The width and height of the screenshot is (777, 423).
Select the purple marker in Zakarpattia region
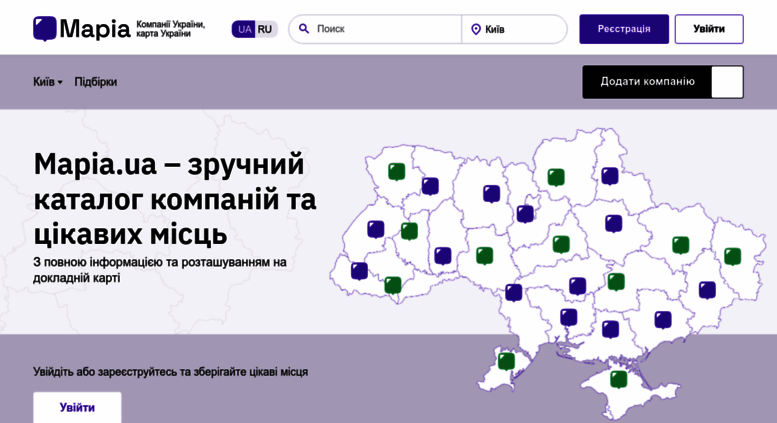[x=359, y=271]
